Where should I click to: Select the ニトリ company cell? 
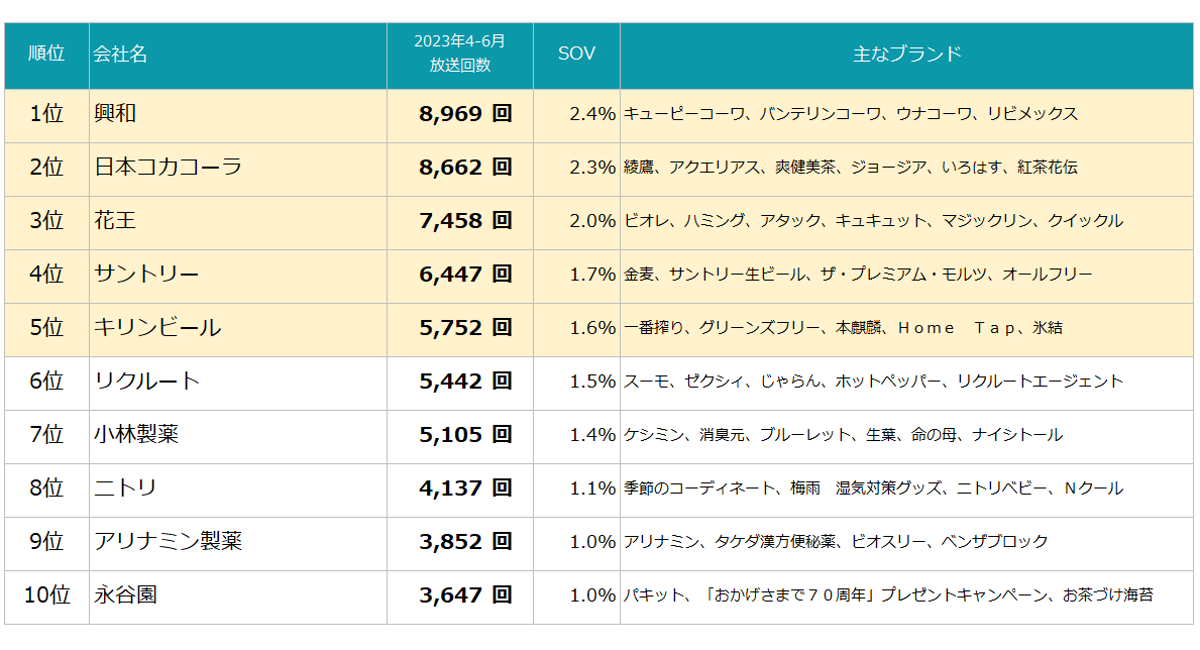[x=125, y=488]
